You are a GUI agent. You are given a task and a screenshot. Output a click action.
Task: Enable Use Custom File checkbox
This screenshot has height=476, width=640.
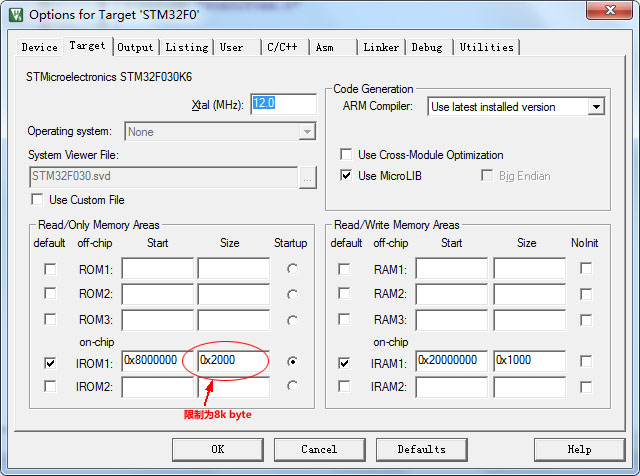click(x=37, y=200)
